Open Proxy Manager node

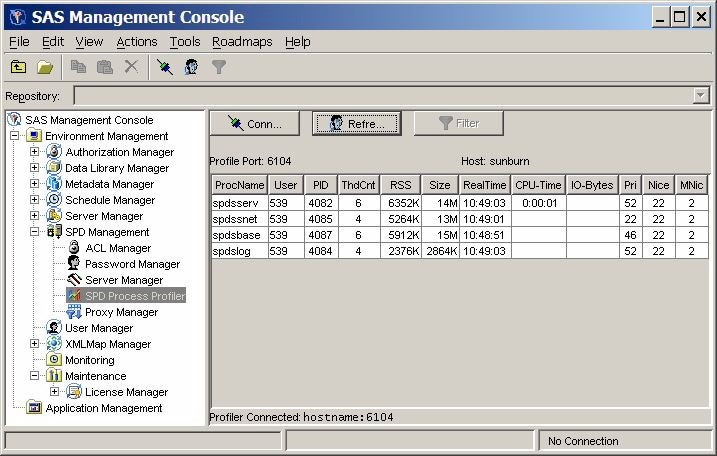[x=121, y=312]
